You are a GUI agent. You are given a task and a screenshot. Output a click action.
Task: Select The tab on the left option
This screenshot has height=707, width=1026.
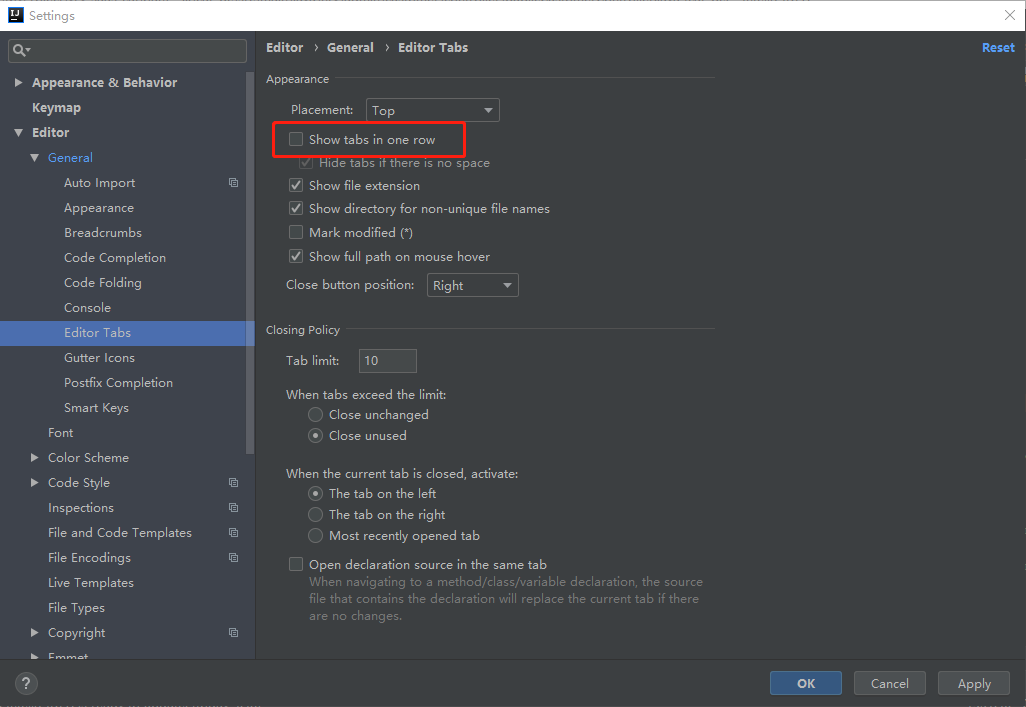[x=315, y=494]
